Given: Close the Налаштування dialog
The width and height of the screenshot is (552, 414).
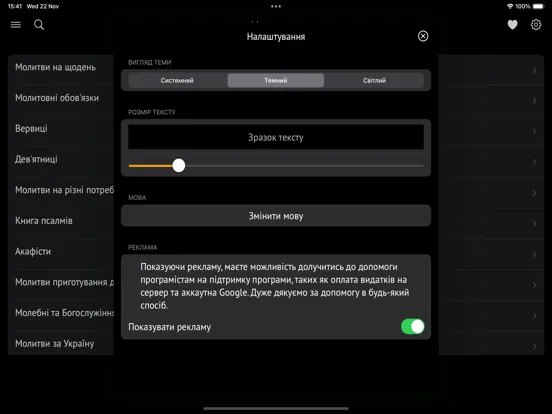Looking at the screenshot, I should [423, 36].
